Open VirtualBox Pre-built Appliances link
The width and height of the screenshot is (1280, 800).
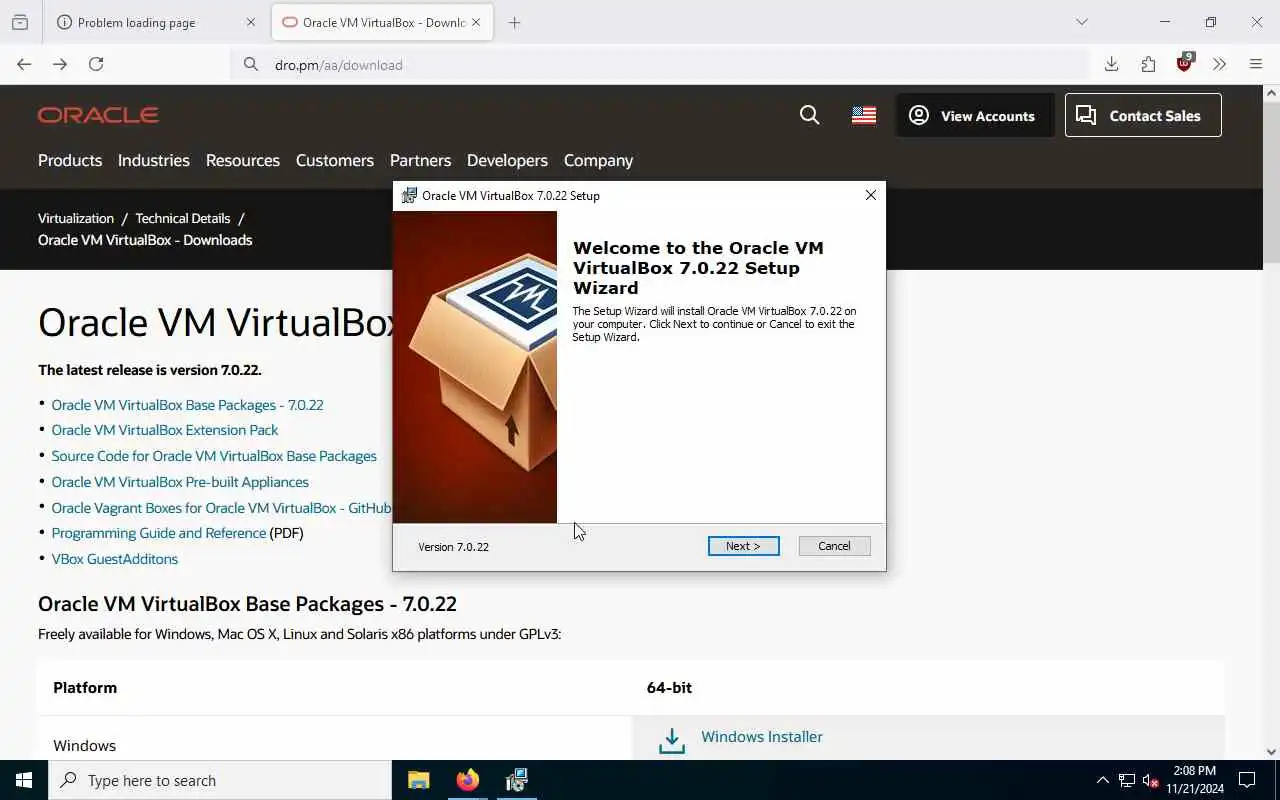(180, 482)
